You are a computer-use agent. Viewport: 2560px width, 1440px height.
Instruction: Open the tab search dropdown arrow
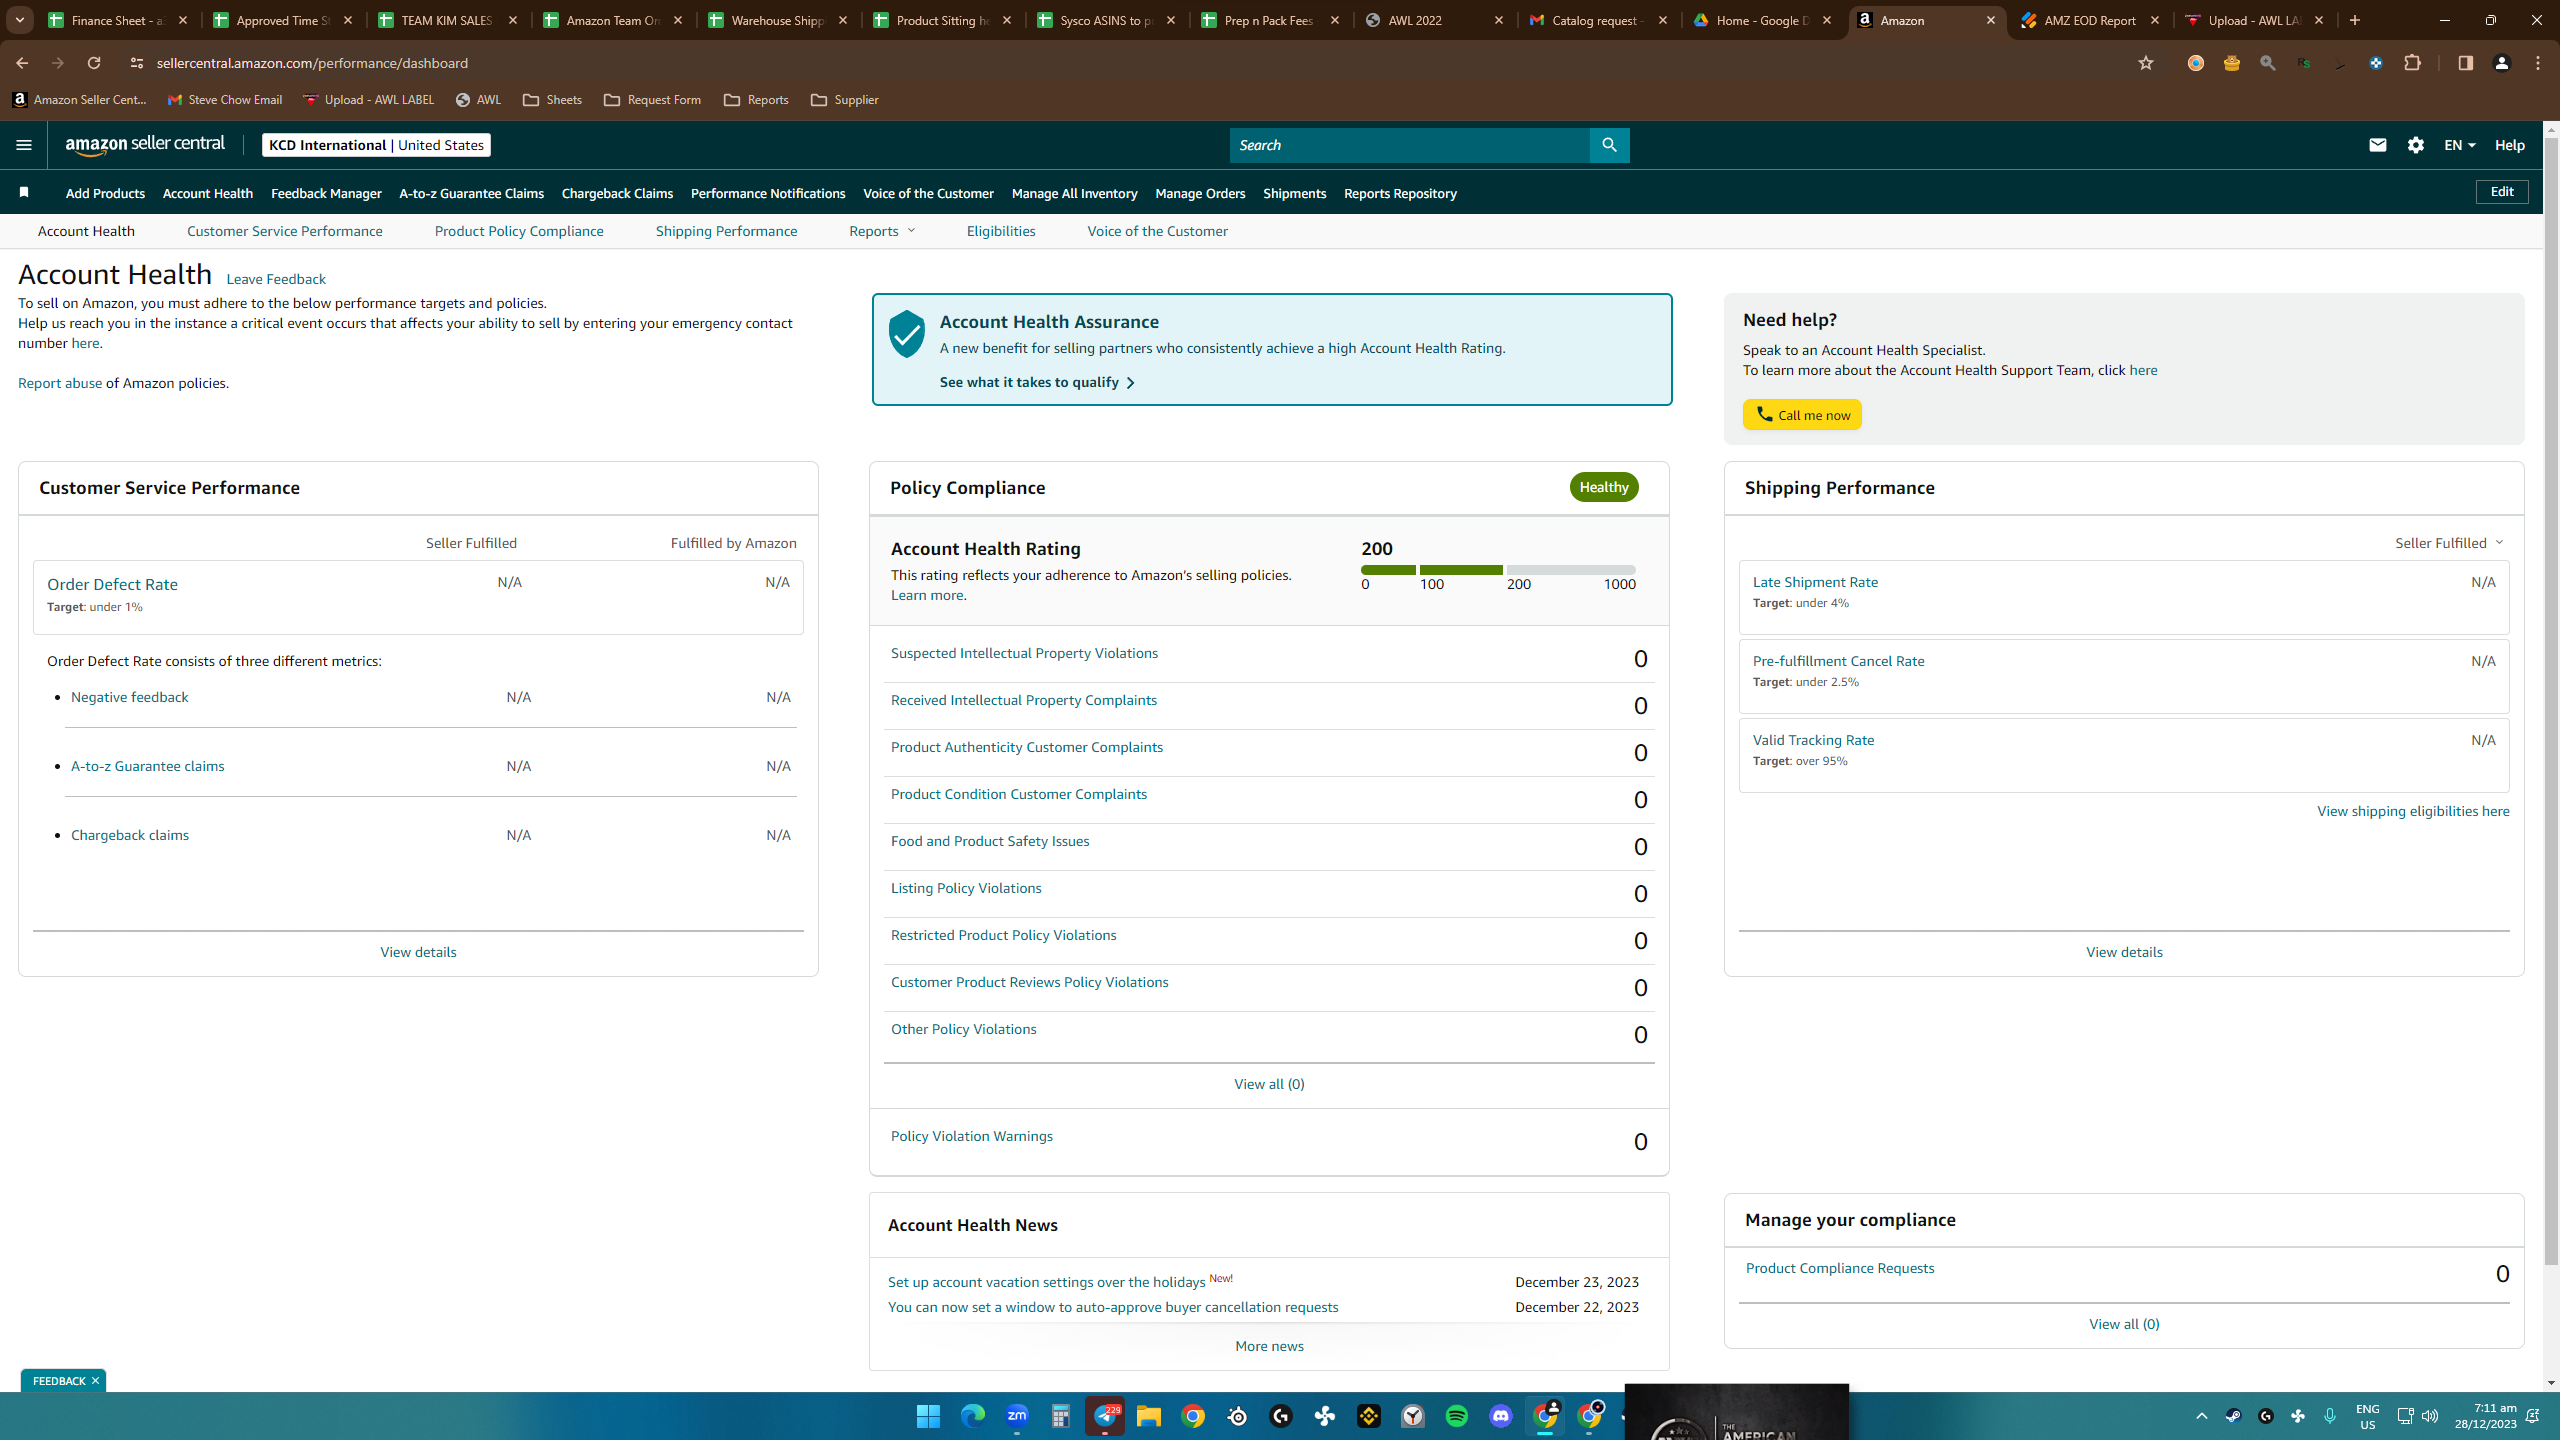(x=20, y=20)
